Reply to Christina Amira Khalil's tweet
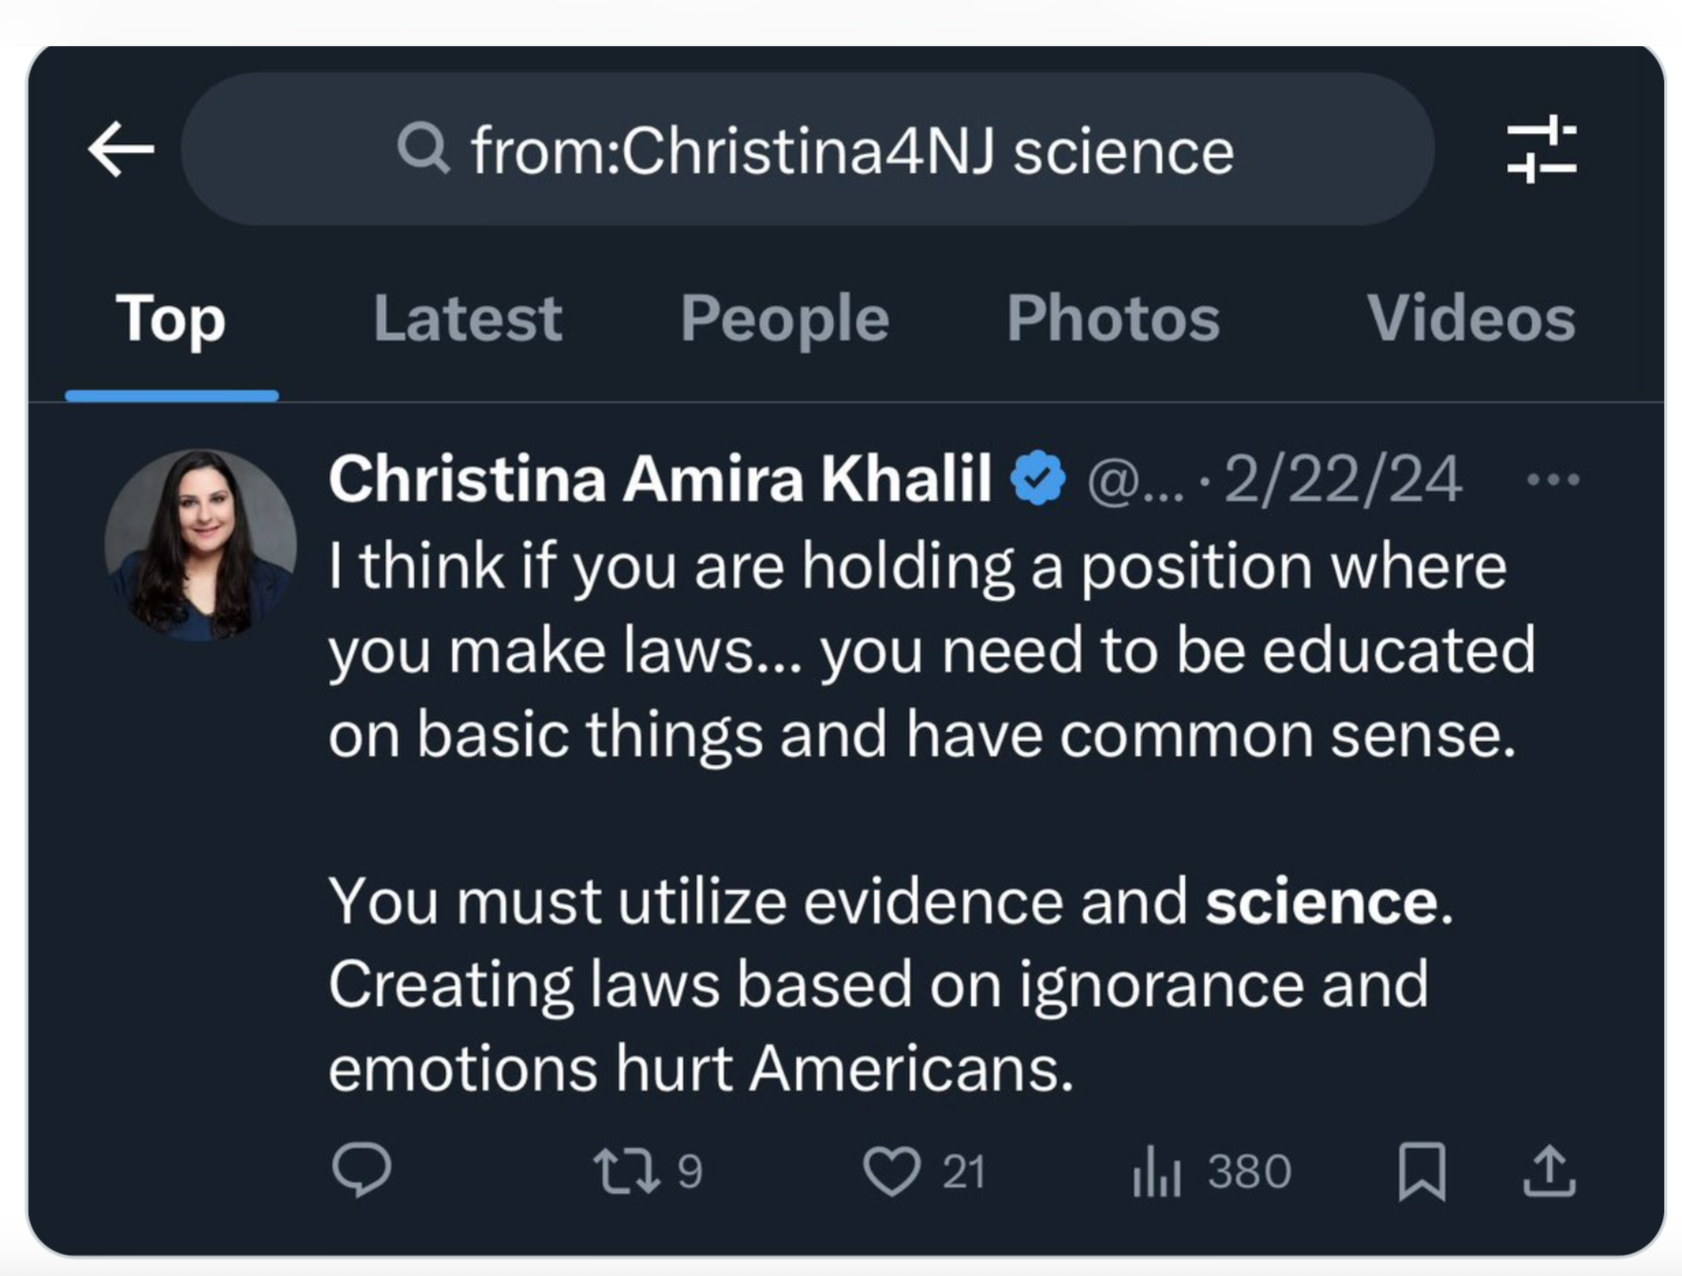Image resolution: width=1682 pixels, height=1276 pixels. [x=361, y=1169]
